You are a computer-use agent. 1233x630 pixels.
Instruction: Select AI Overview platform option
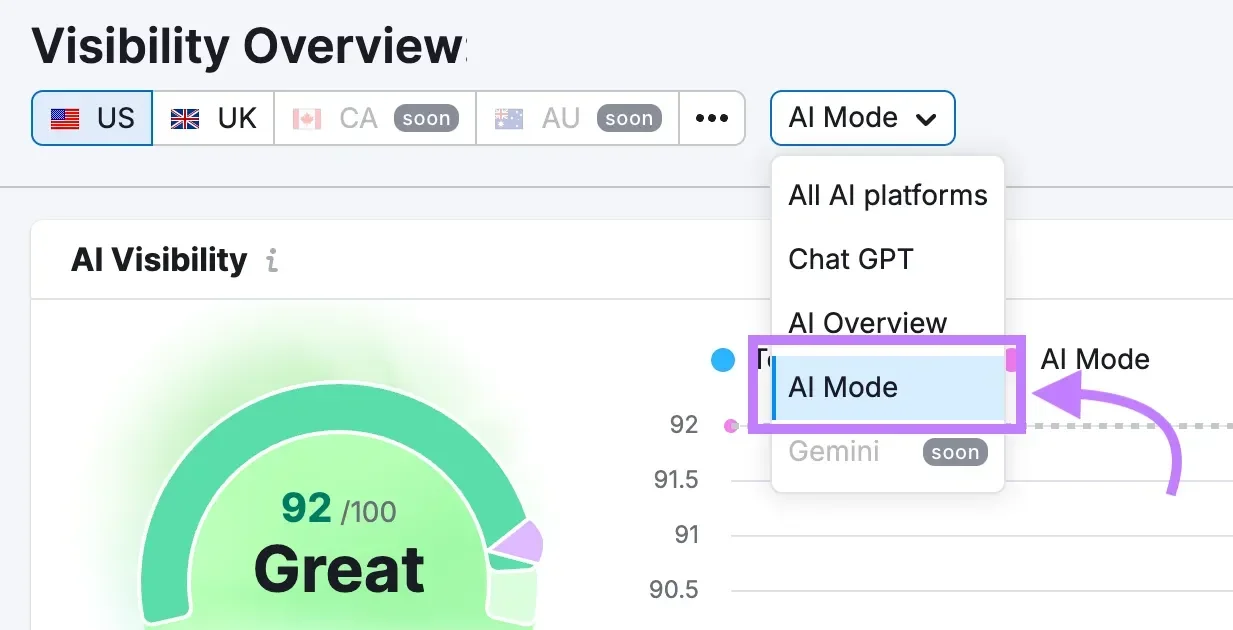[x=867, y=322]
